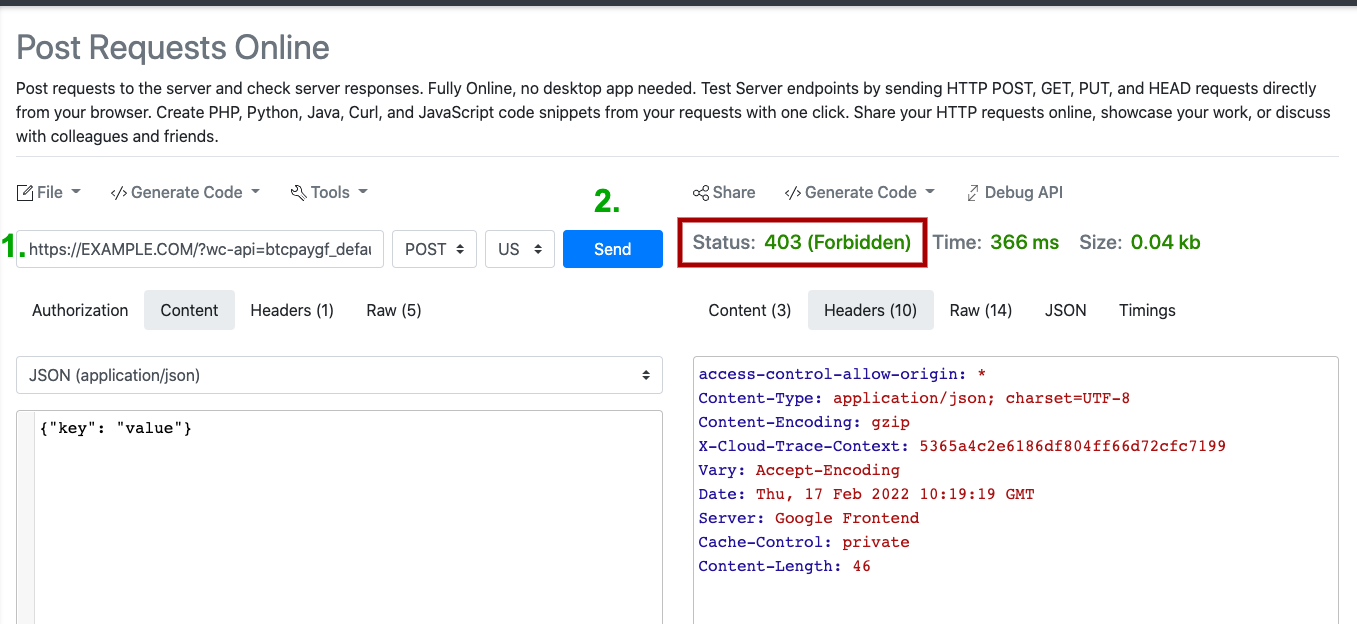This screenshot has height=624, width=1357.
Task: Switch to response Content (3) tab
Action: click(x=749, y=310)
